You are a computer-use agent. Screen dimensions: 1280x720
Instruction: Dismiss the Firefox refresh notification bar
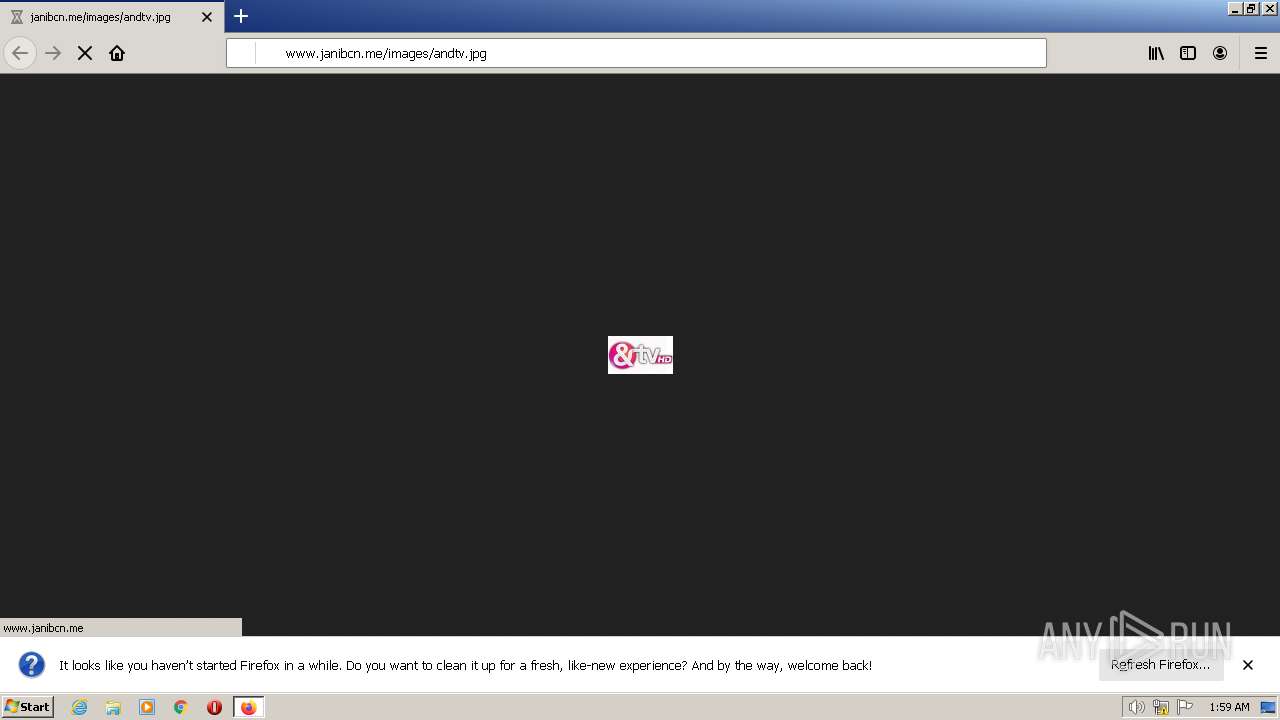click(x=1248, y=665)
